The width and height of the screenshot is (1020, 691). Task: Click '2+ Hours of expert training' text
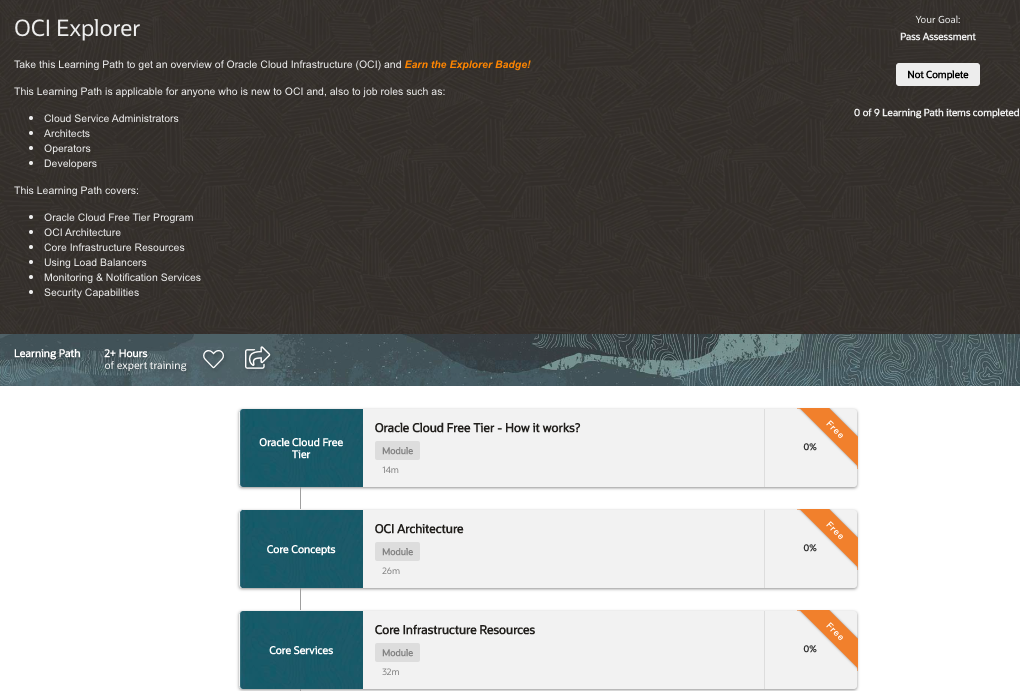pos(145,359)
